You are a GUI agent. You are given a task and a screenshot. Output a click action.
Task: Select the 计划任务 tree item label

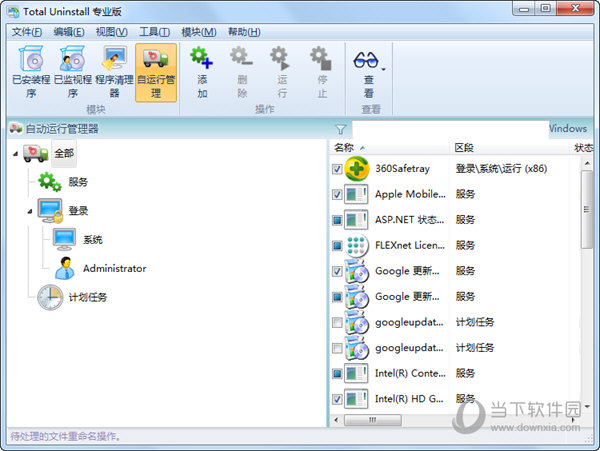pos(88,297)
